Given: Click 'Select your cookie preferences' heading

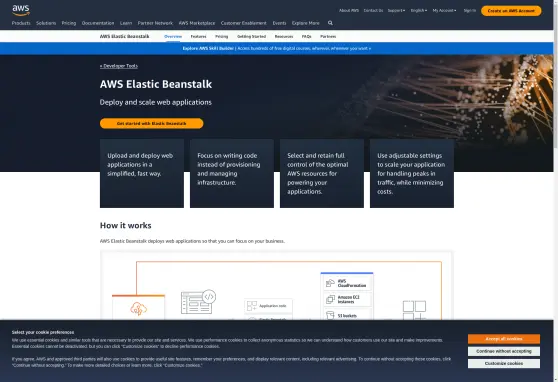Looking at the screenshot, I should point(43,332).
